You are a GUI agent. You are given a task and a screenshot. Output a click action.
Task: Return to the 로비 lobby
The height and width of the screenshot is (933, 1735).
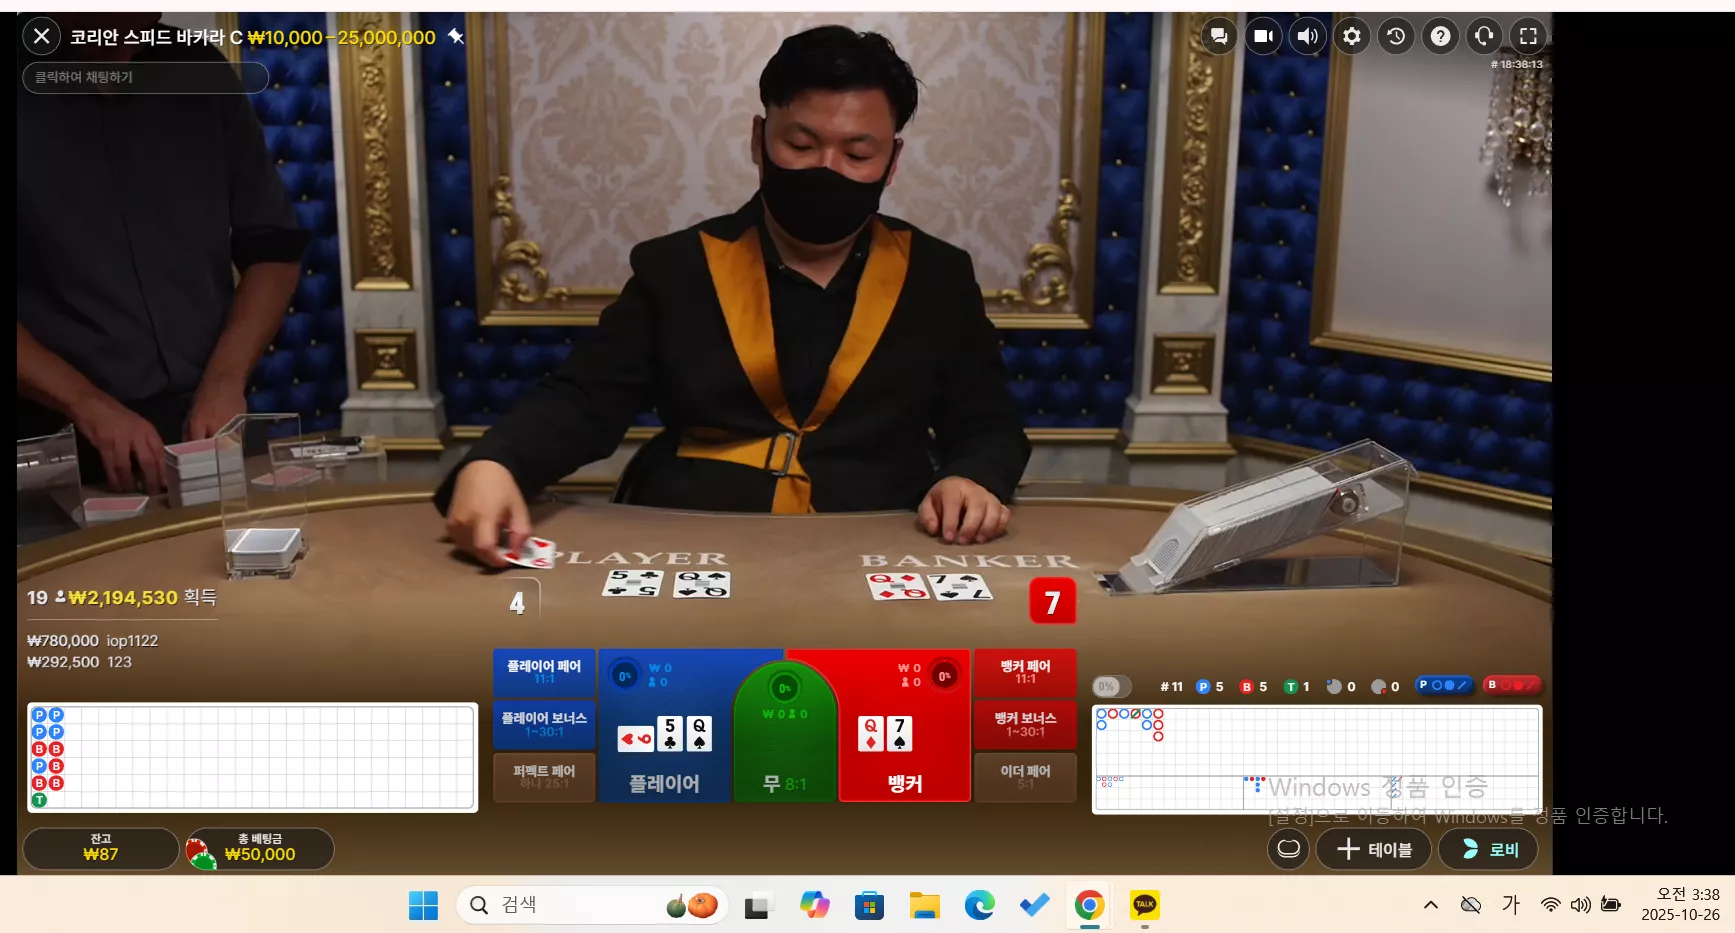[1488, 849]
